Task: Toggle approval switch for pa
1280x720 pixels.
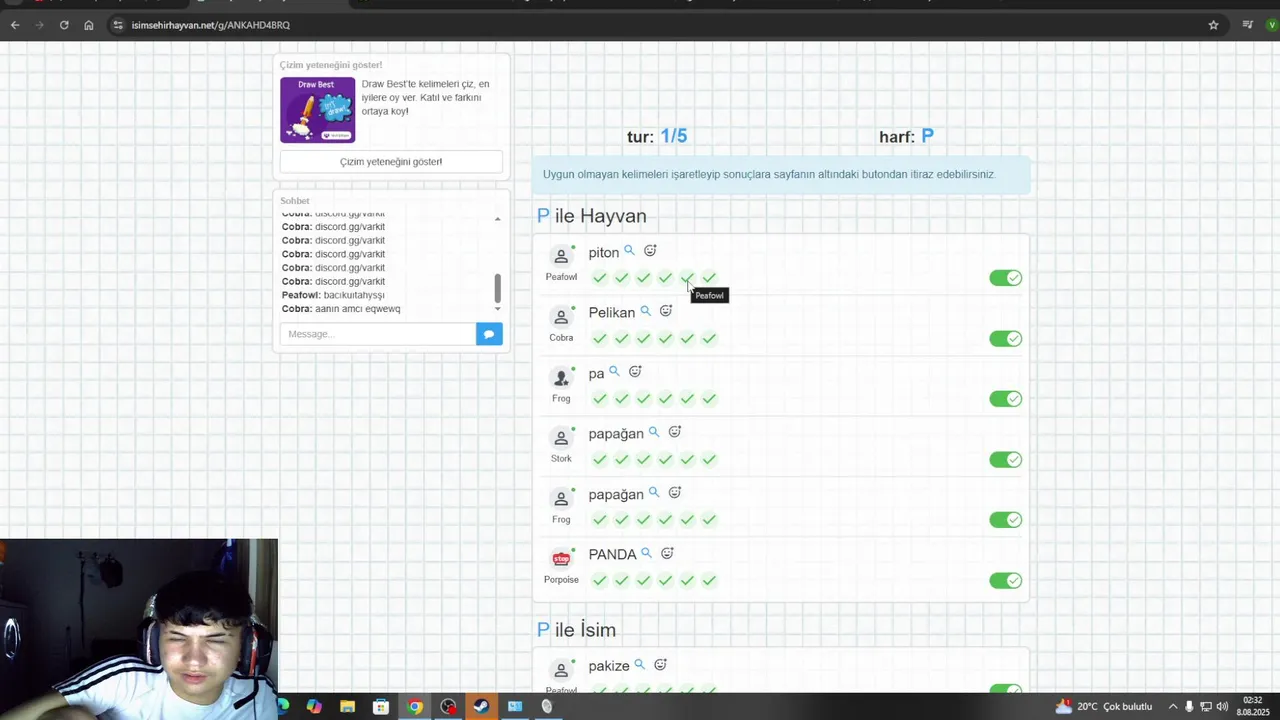Action: (x=1005, y=399)
